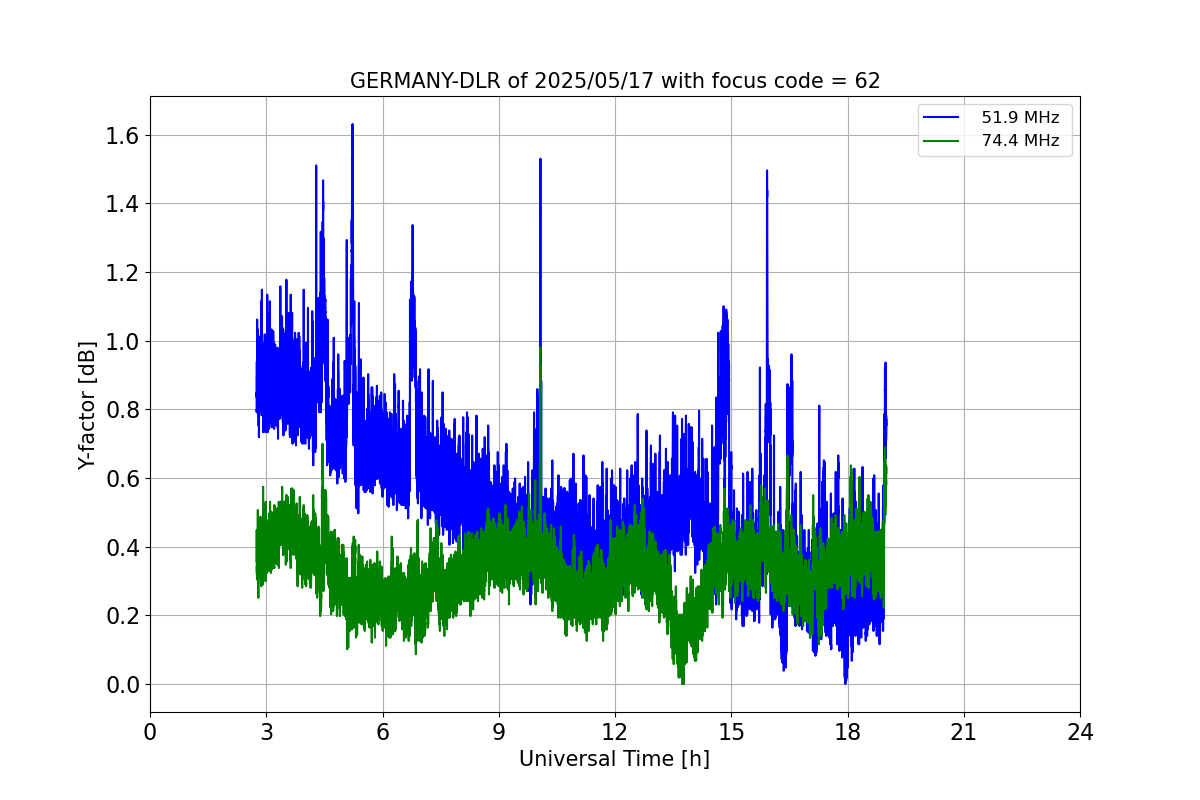Click the Universal Time [h] axis label

[x=614, y=759]
